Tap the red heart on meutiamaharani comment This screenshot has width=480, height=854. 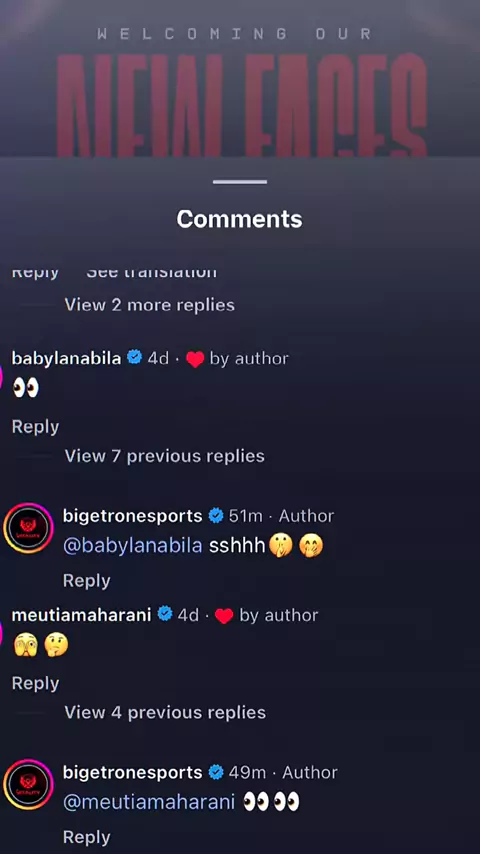[224, 615]
